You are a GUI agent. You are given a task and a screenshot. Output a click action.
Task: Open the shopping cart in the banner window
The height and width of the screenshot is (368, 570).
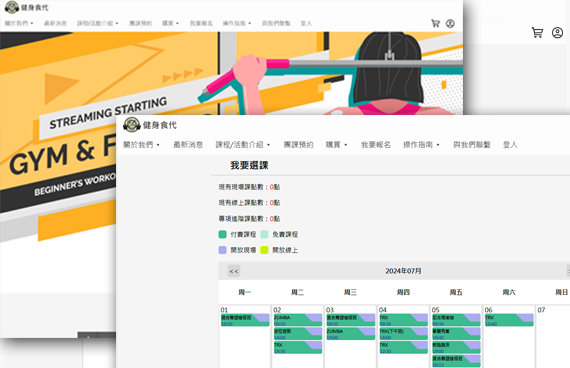click(x=435, y=24)
